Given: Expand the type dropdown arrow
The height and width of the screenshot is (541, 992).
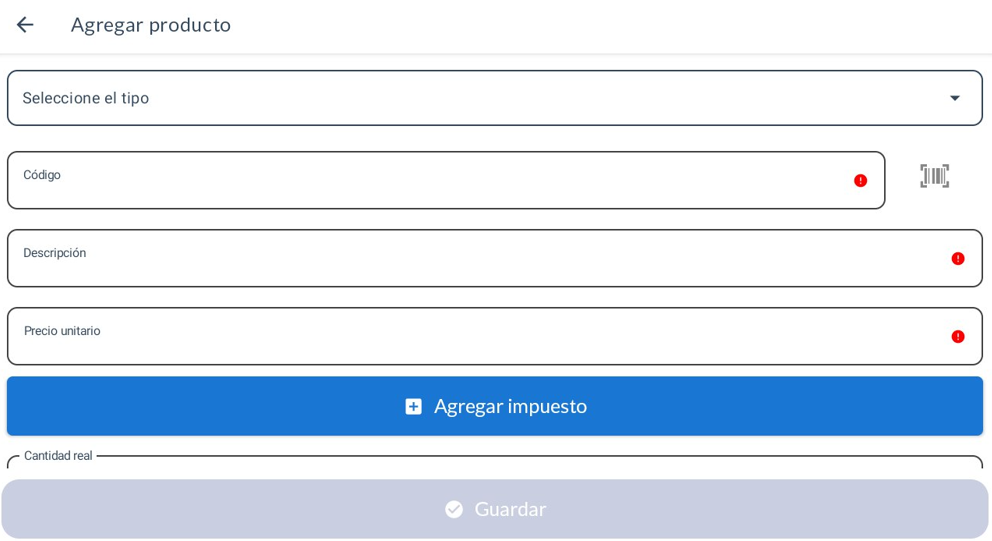Looking at the screenshot, I should click(x=954, y=98).
